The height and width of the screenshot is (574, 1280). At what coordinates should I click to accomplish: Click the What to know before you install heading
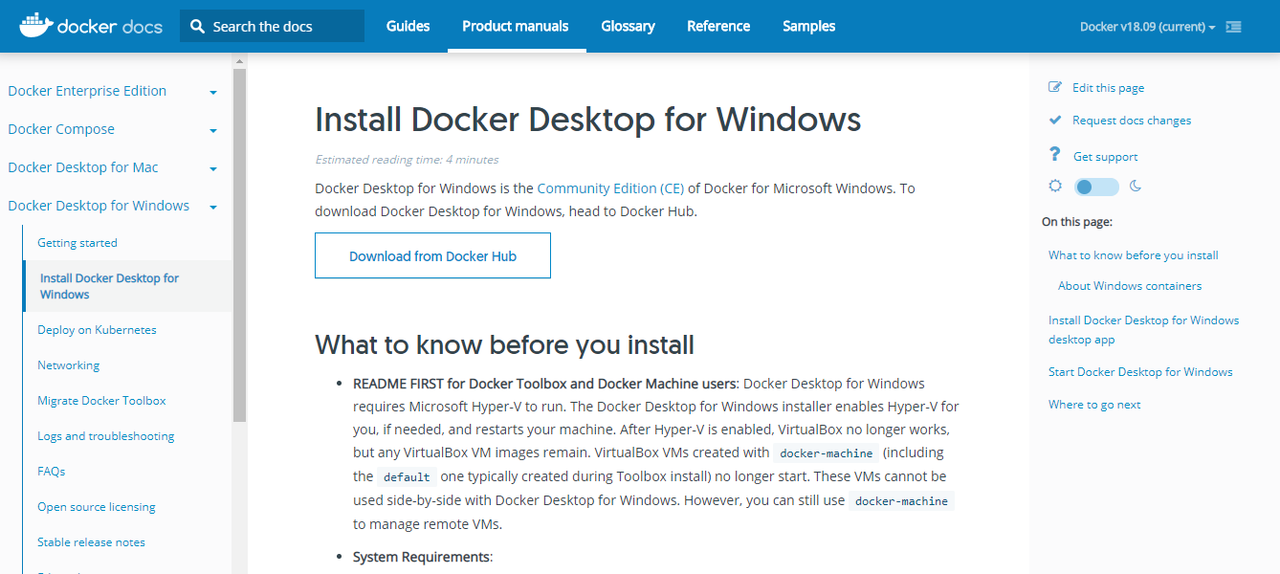[x=505, y=345]
